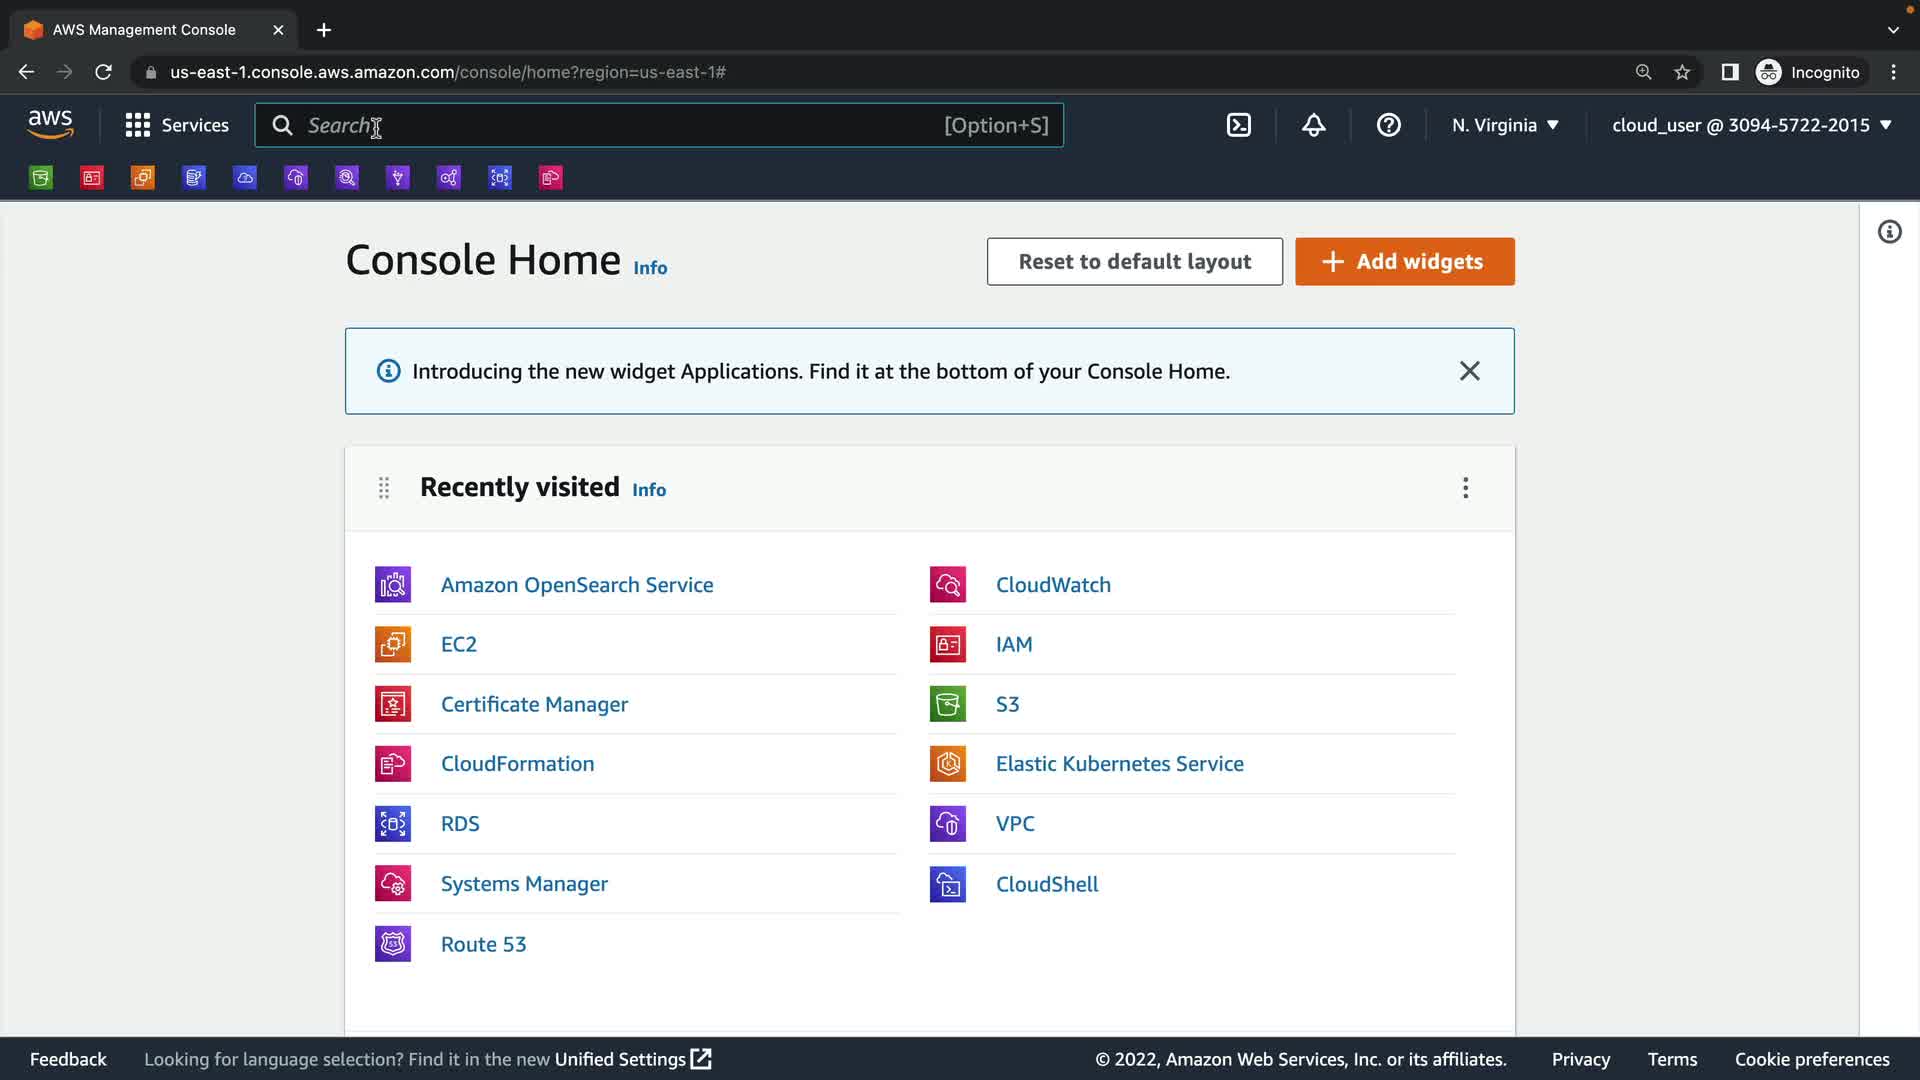
Task: Open S3 from the favorites bar
Action: 41,178
